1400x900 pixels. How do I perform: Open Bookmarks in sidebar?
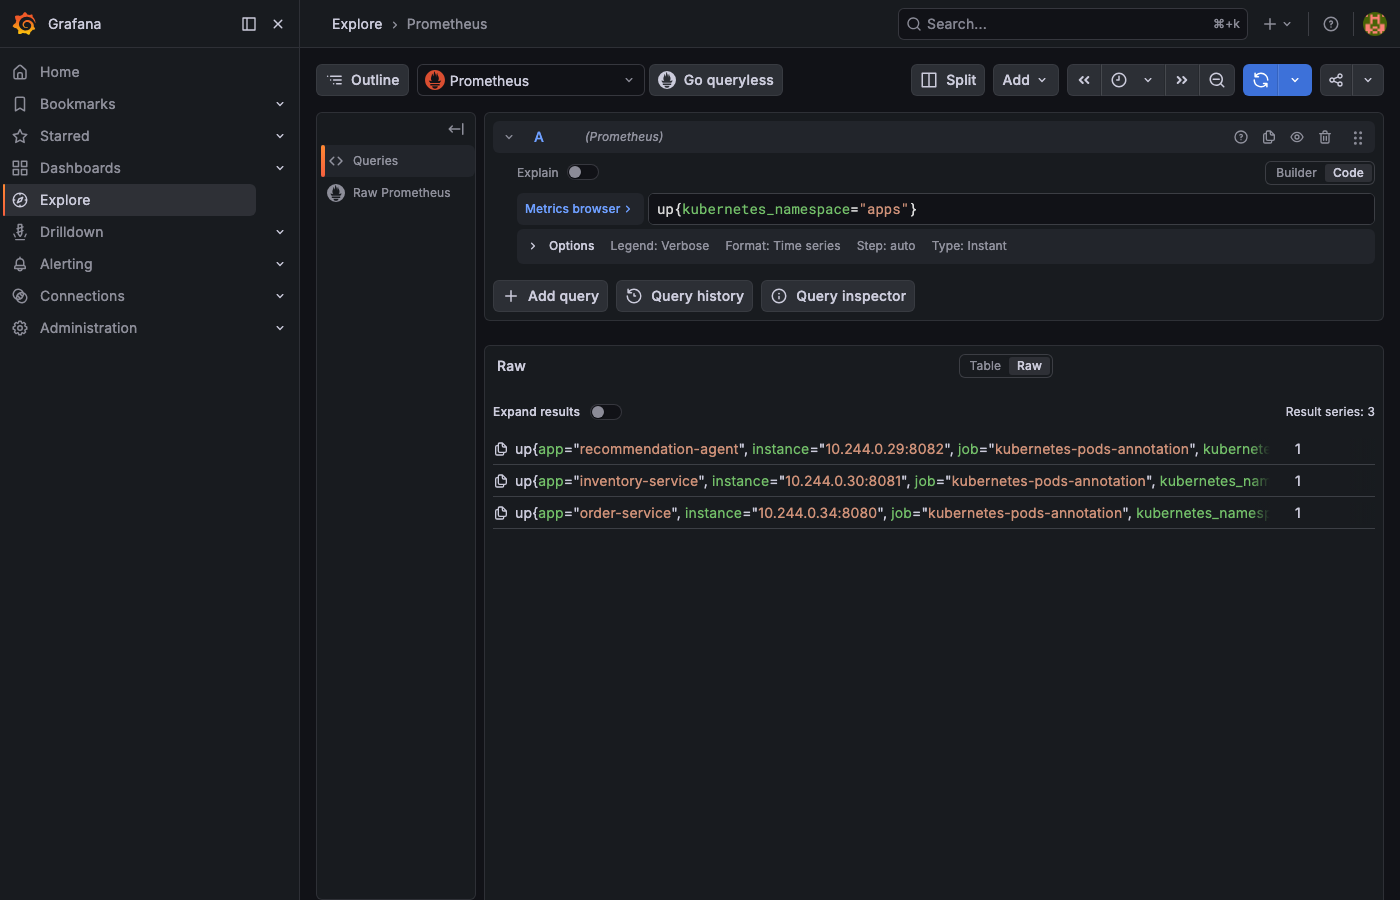(77, 104)
